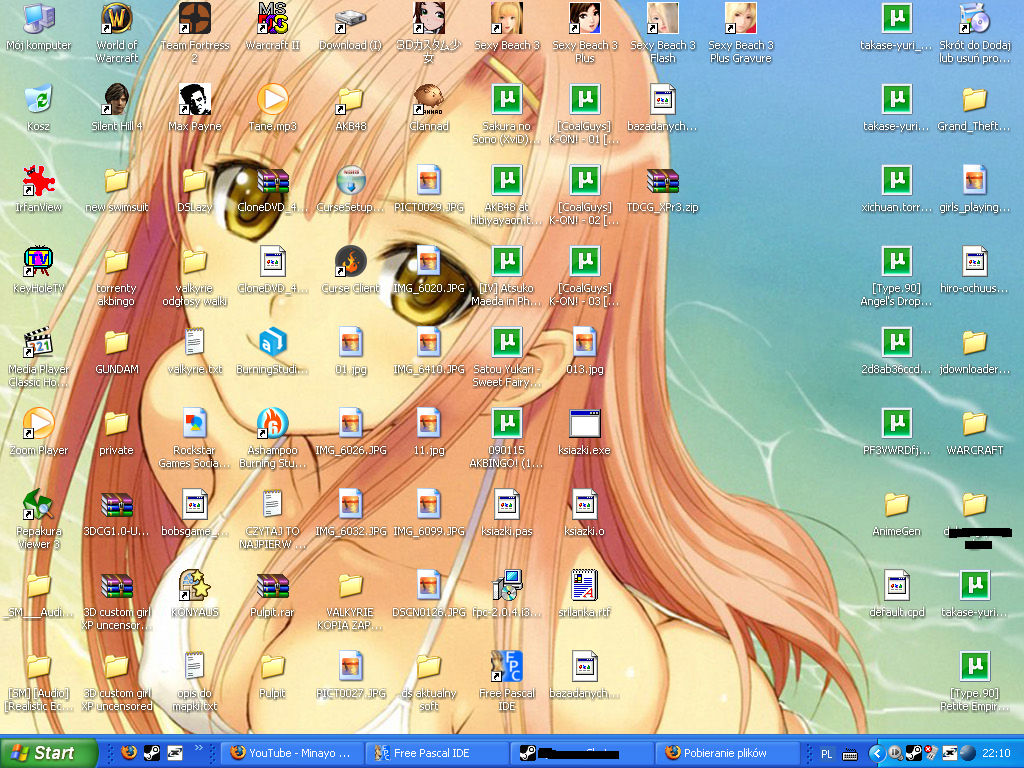Select the ksiazki.exe file
The width and height of the screenshot is (1024, 768).
pos(585,424)
